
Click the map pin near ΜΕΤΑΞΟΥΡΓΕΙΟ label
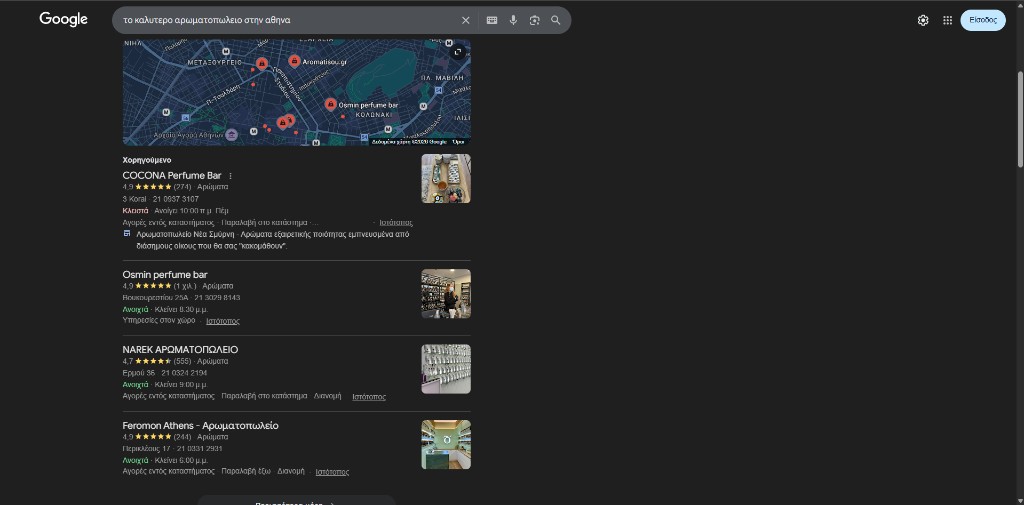(262, 64)
